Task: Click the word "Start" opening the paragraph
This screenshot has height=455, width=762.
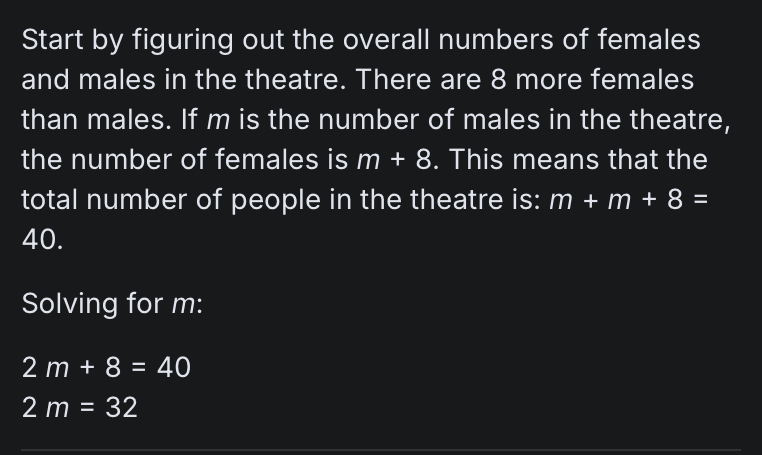Action: coord(48,41)
